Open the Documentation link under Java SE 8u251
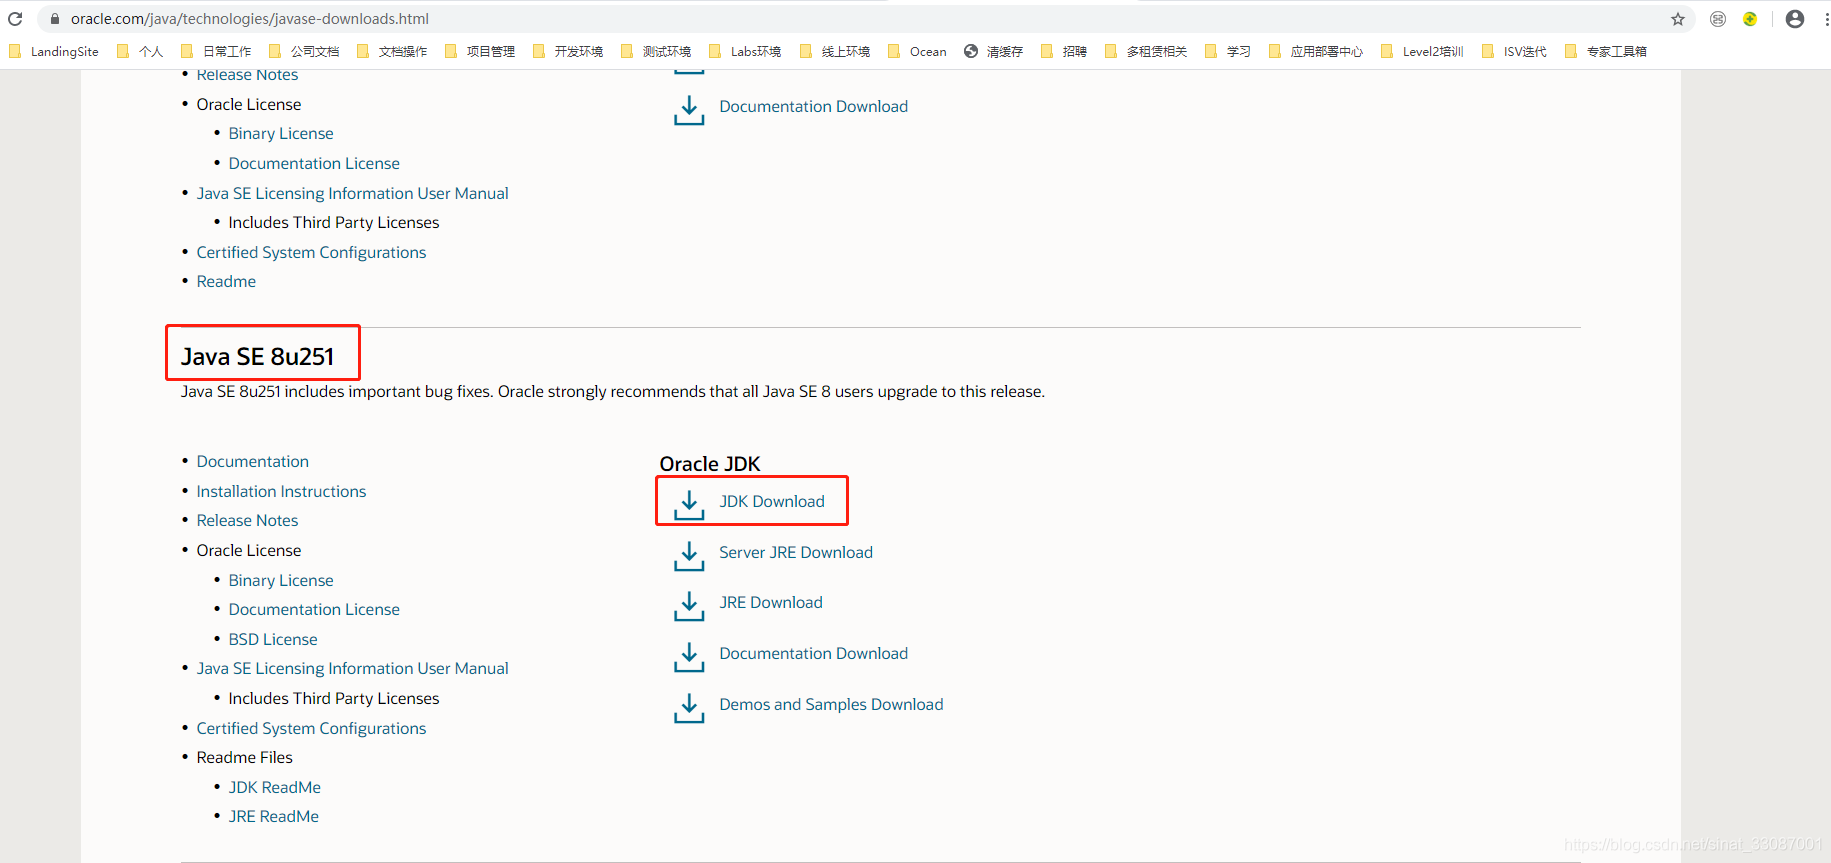This screenshot has width=1831, height=863. coord(253,462)
